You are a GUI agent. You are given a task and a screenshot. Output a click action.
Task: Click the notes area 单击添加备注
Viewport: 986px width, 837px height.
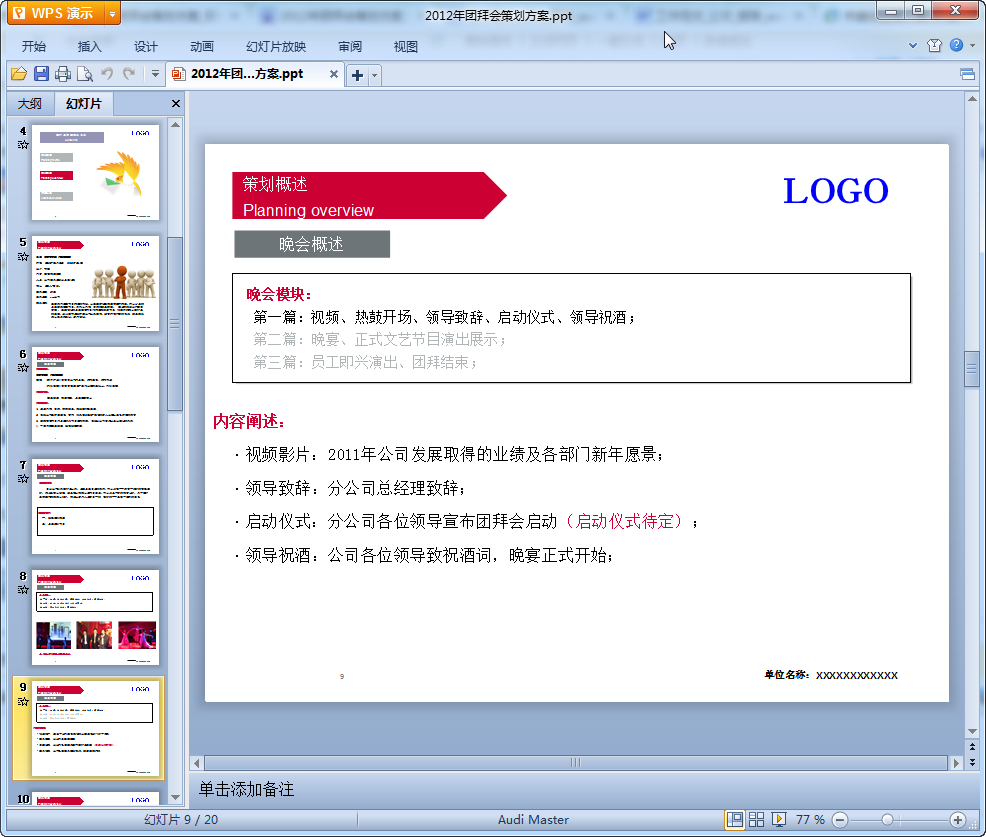246,789
